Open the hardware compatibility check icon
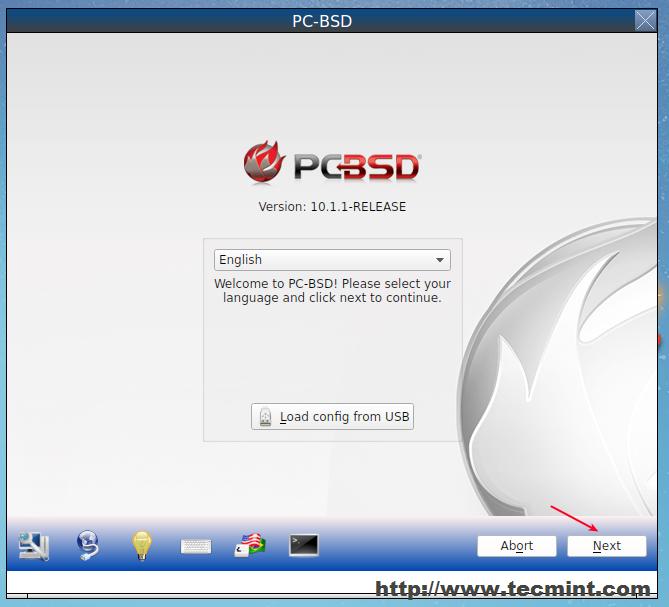This screenshot has height=607, width=669. coord(34,546)
